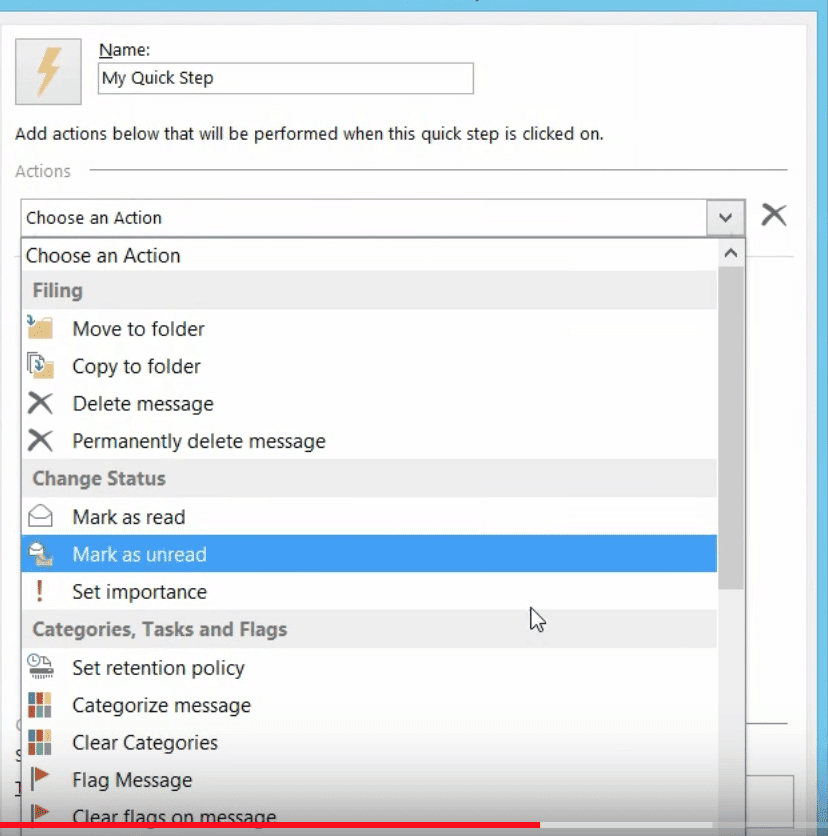
Task: Select the Move to folder icon
Action: click(x=40, y=329)
